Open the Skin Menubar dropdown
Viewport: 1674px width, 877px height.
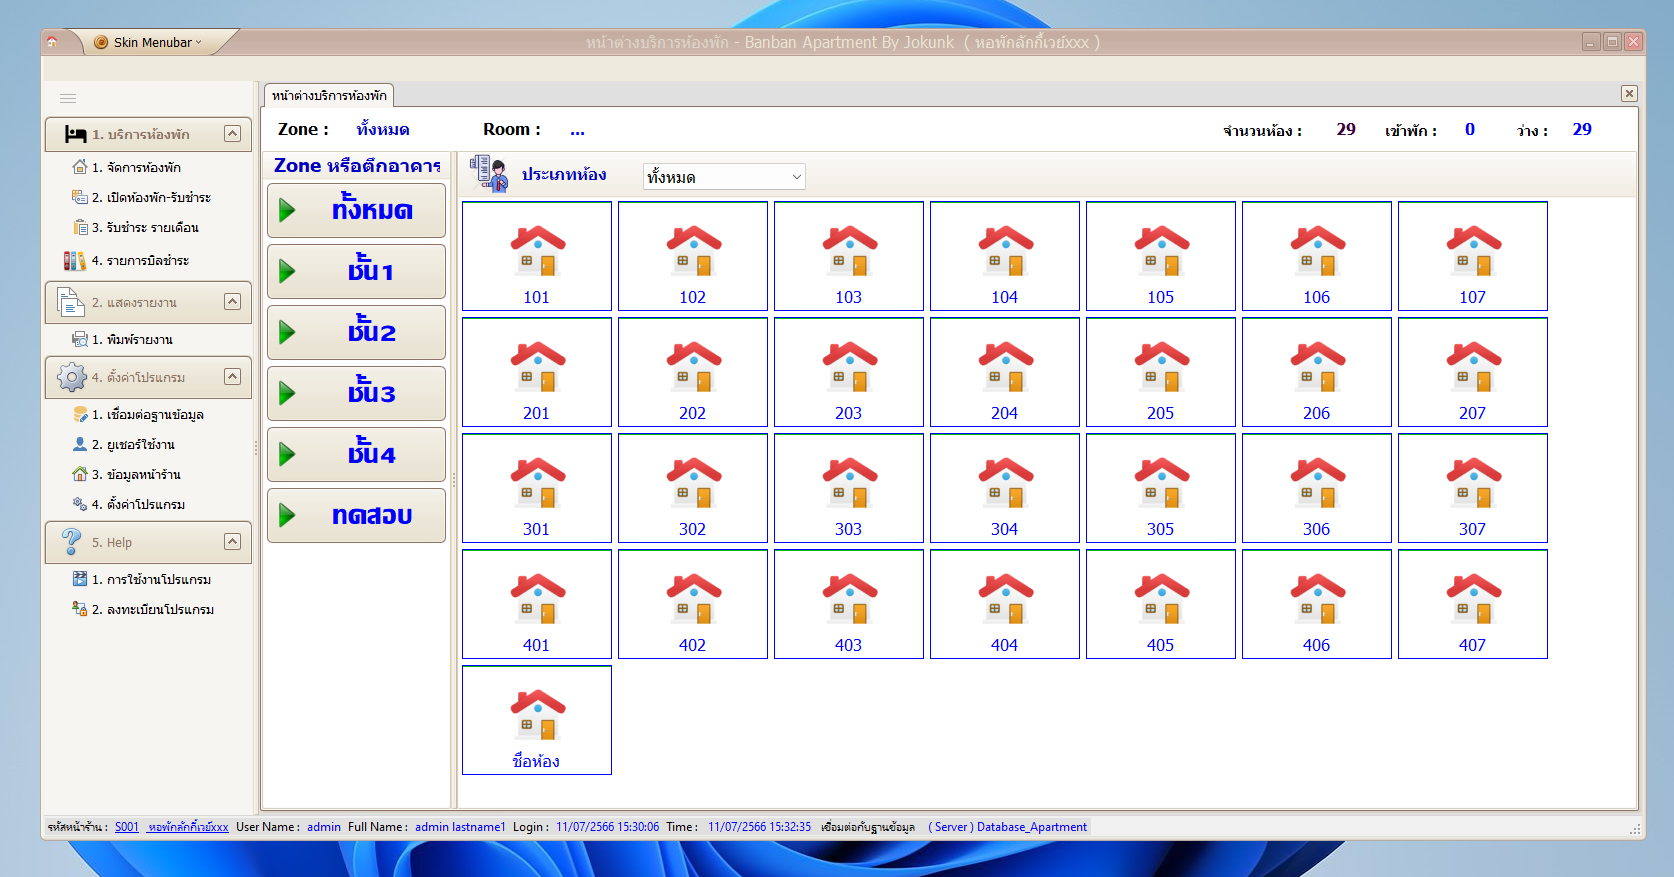coord(150,42)
